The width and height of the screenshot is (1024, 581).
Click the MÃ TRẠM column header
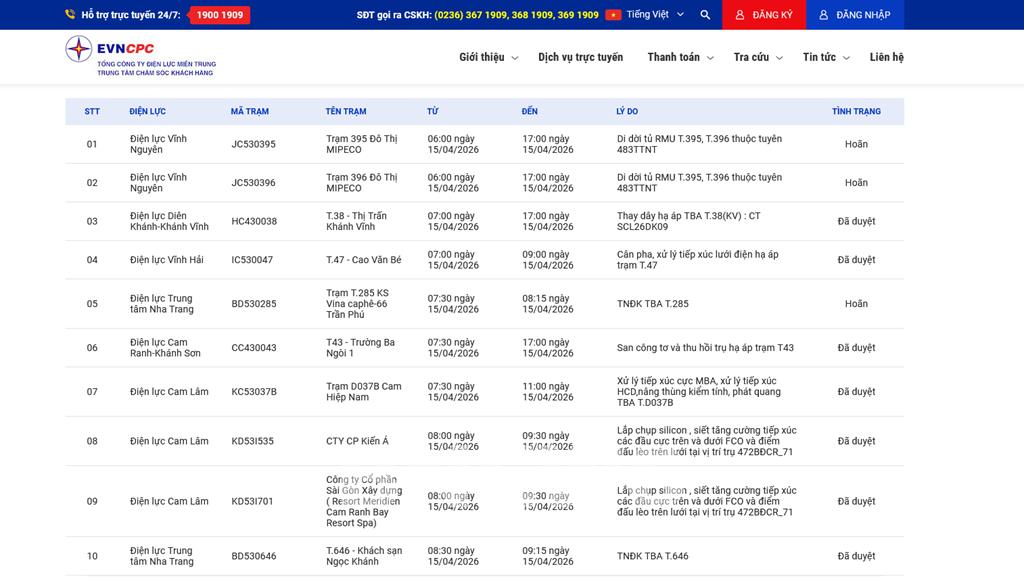[249, 111]
